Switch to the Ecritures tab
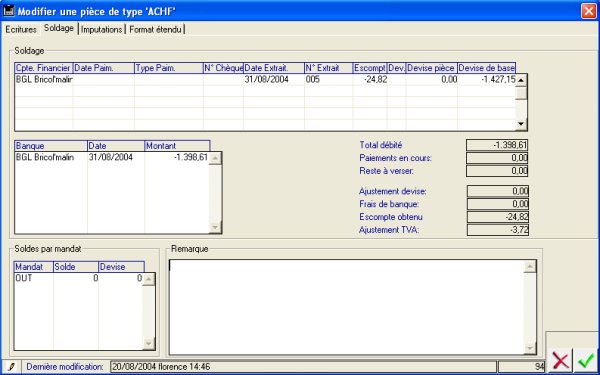The height and width of the screenshot is (375, 600). 21,29
